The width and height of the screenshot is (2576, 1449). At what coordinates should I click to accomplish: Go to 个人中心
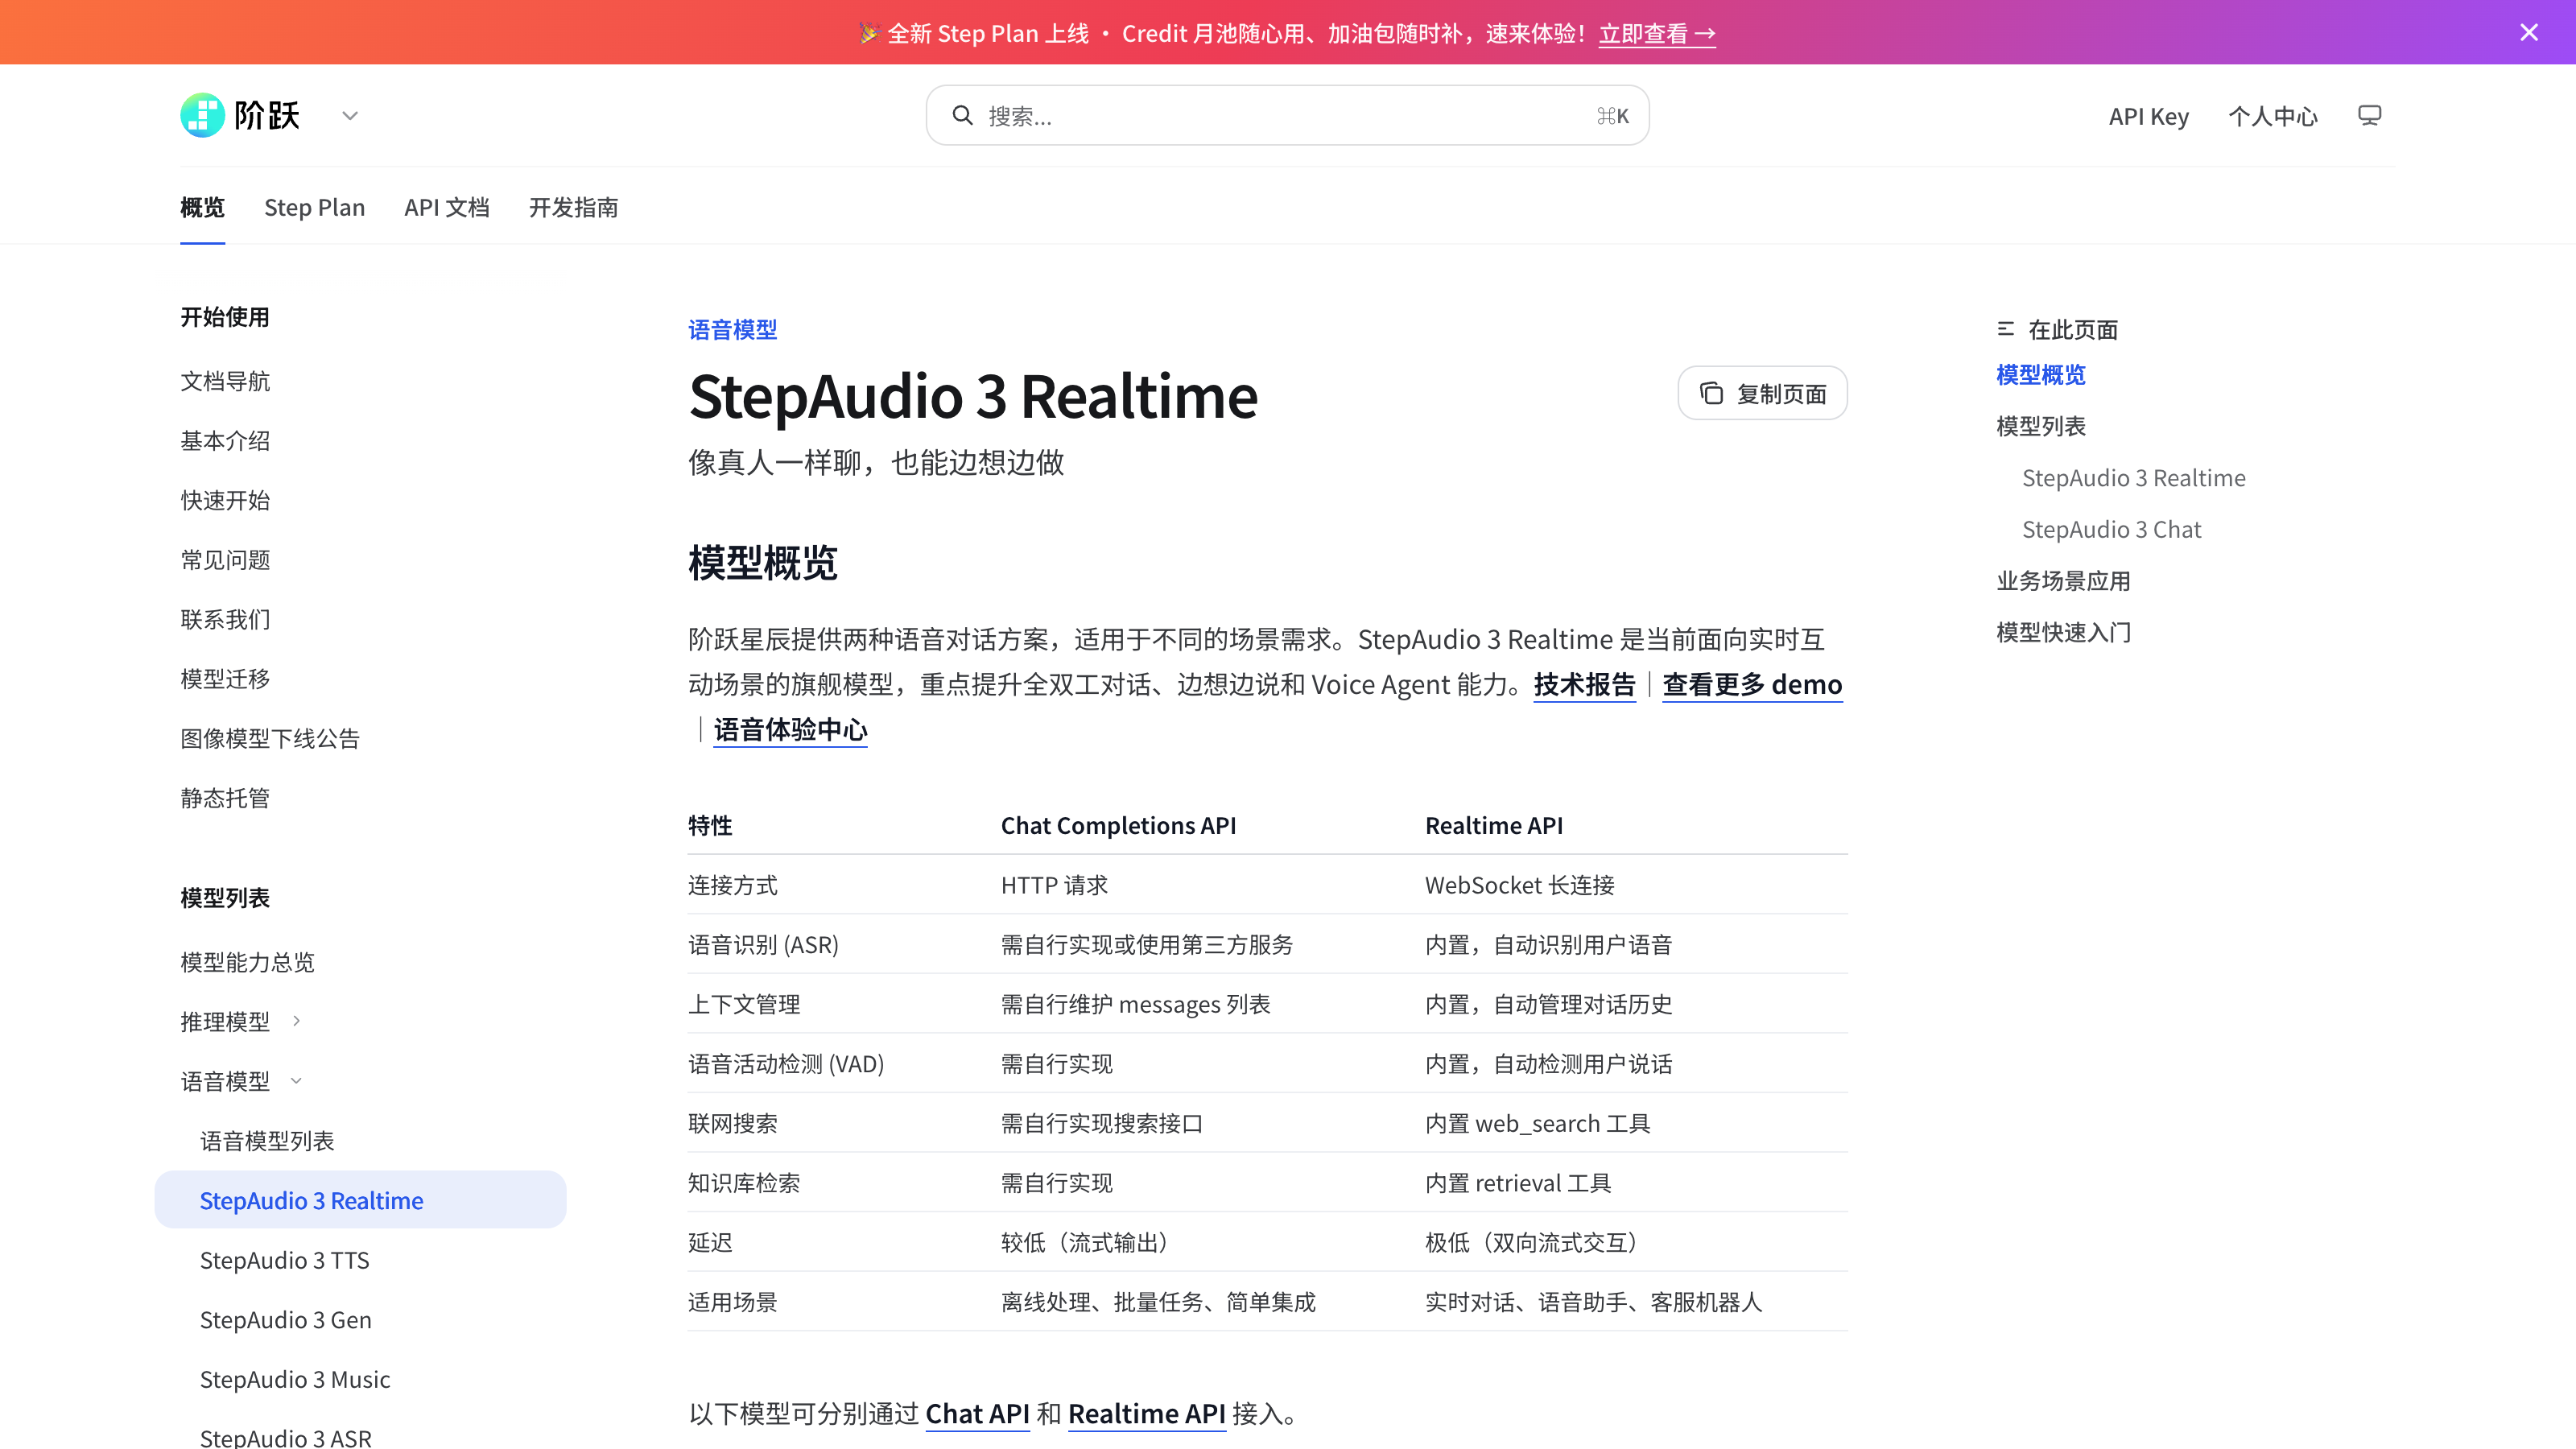point(2272,117)
